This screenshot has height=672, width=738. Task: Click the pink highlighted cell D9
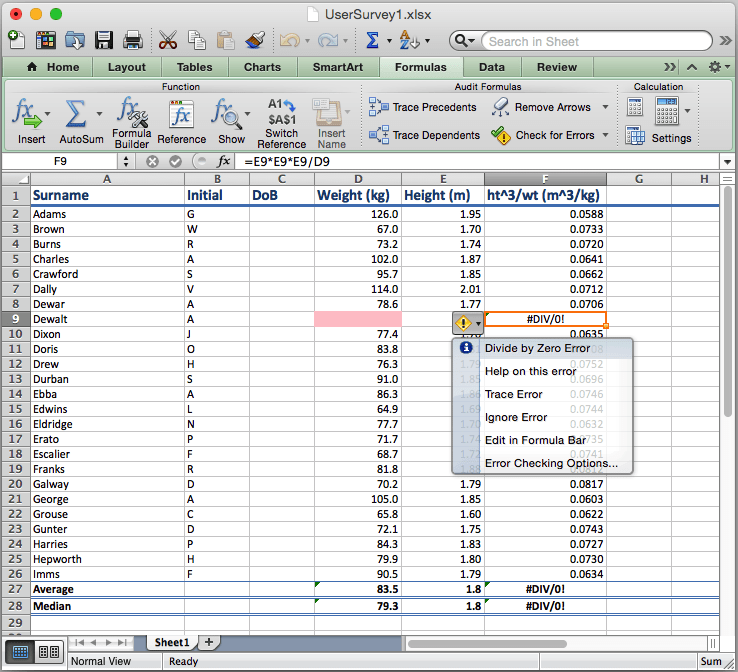pos(357,319)
